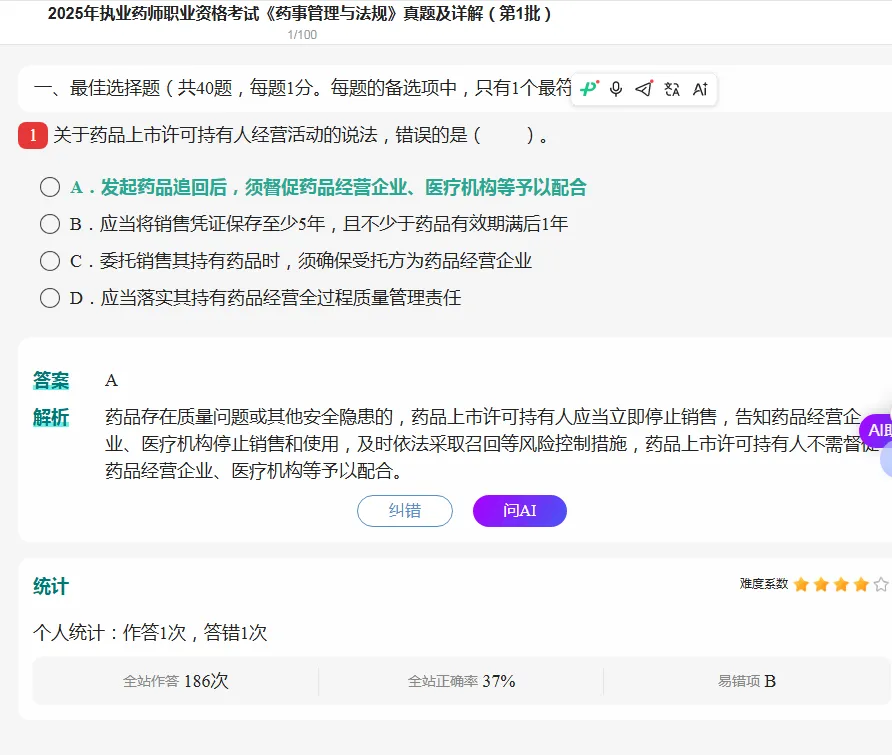This screenshot has width=892, height=755.
Task: Click the AI text icon in floating toolbar
Action: 700,89
